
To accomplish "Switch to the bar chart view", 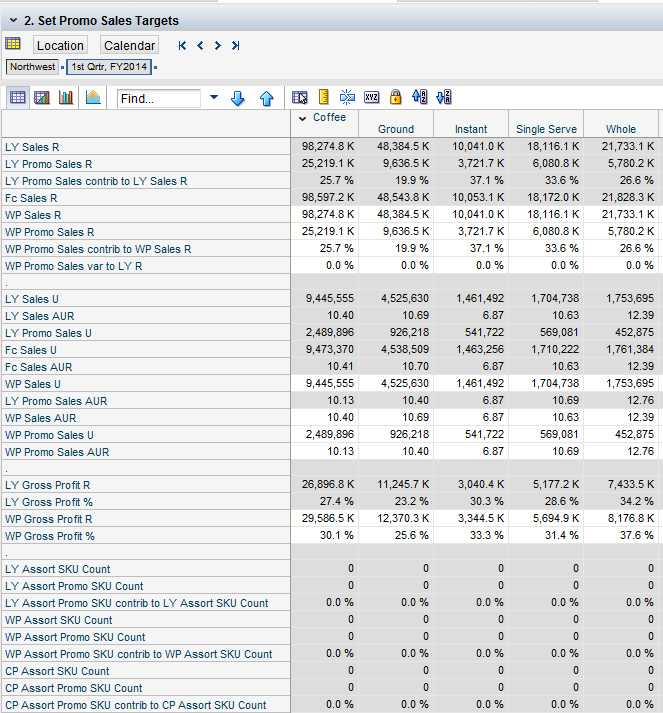I will (67, 98).
